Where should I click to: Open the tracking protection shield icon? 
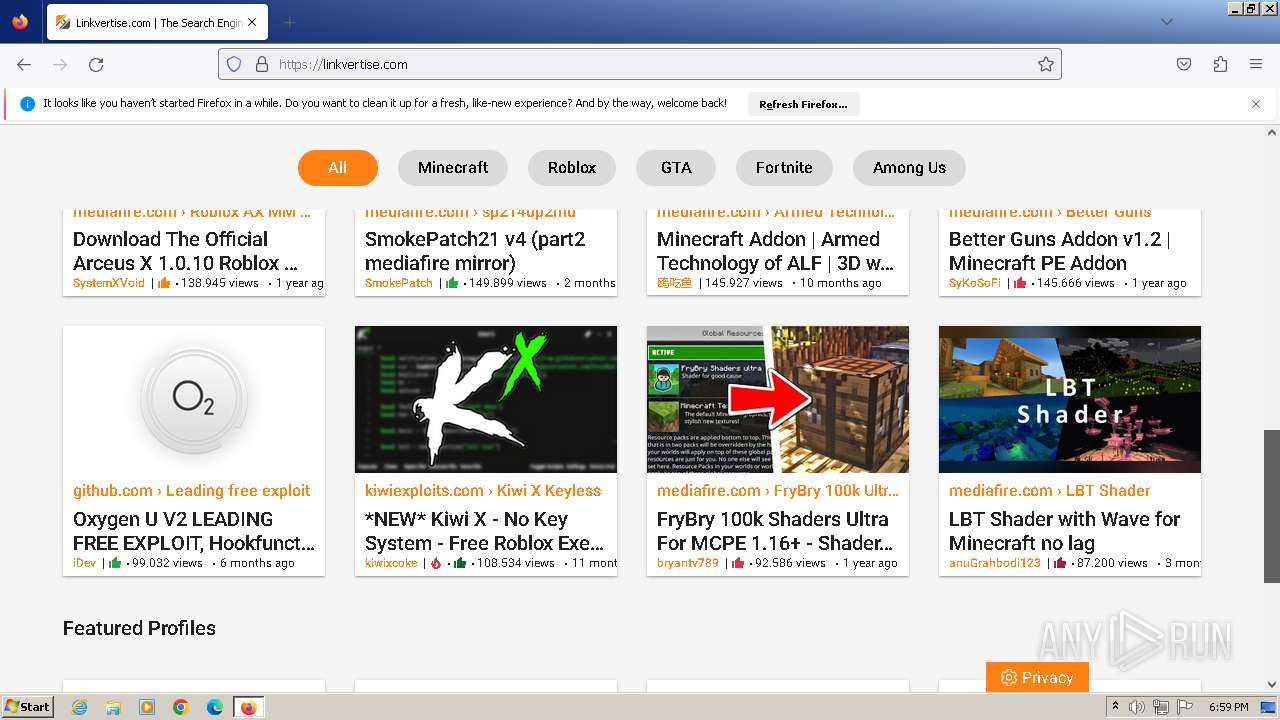pos(234,64)
